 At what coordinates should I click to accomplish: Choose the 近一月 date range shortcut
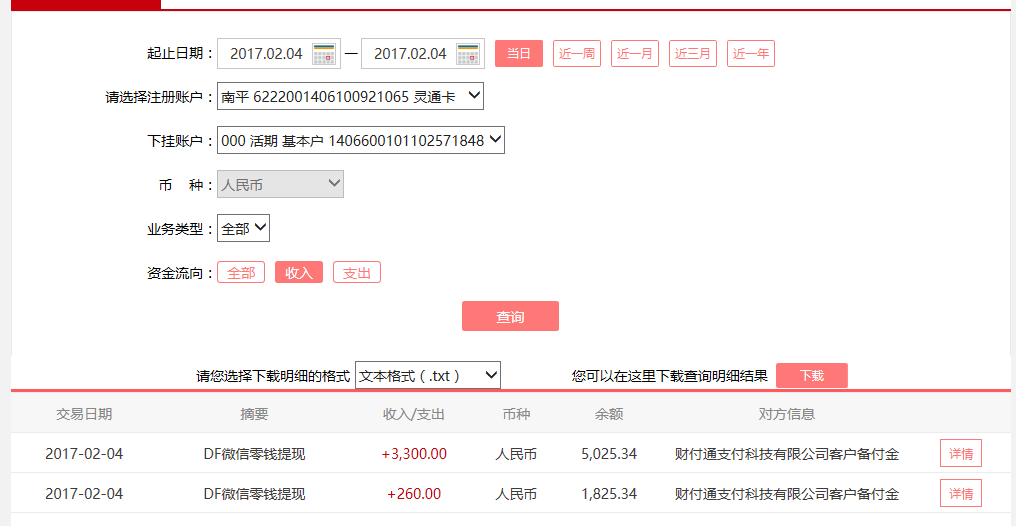pyautogui.click(x=635, y=54)
